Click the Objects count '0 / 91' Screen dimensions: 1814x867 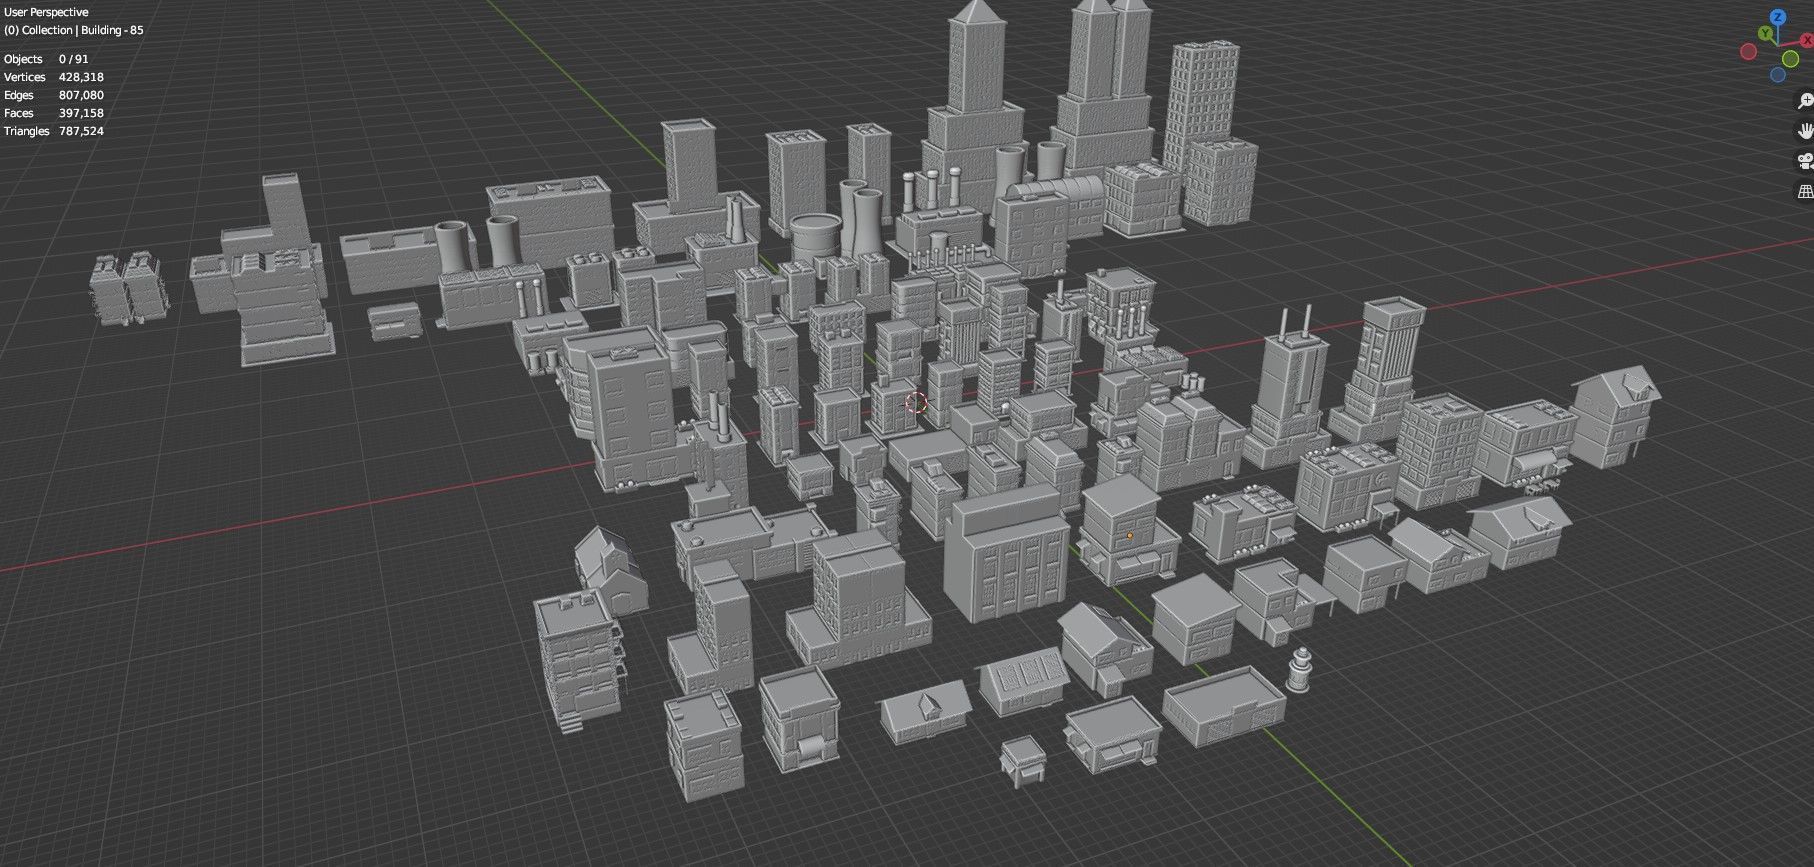(74, 59)
